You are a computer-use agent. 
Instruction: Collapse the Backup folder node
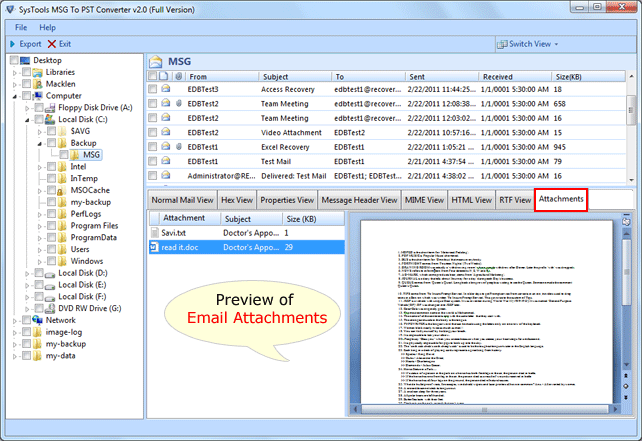pos(39,144)
